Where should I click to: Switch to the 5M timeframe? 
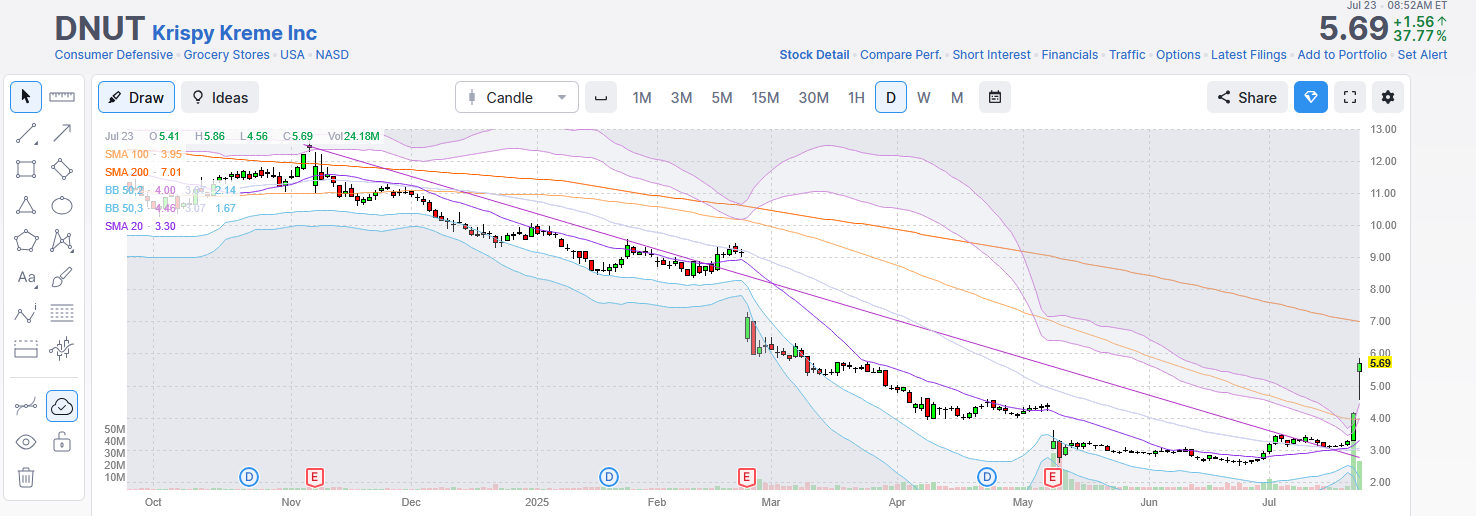tap(722, 97)
